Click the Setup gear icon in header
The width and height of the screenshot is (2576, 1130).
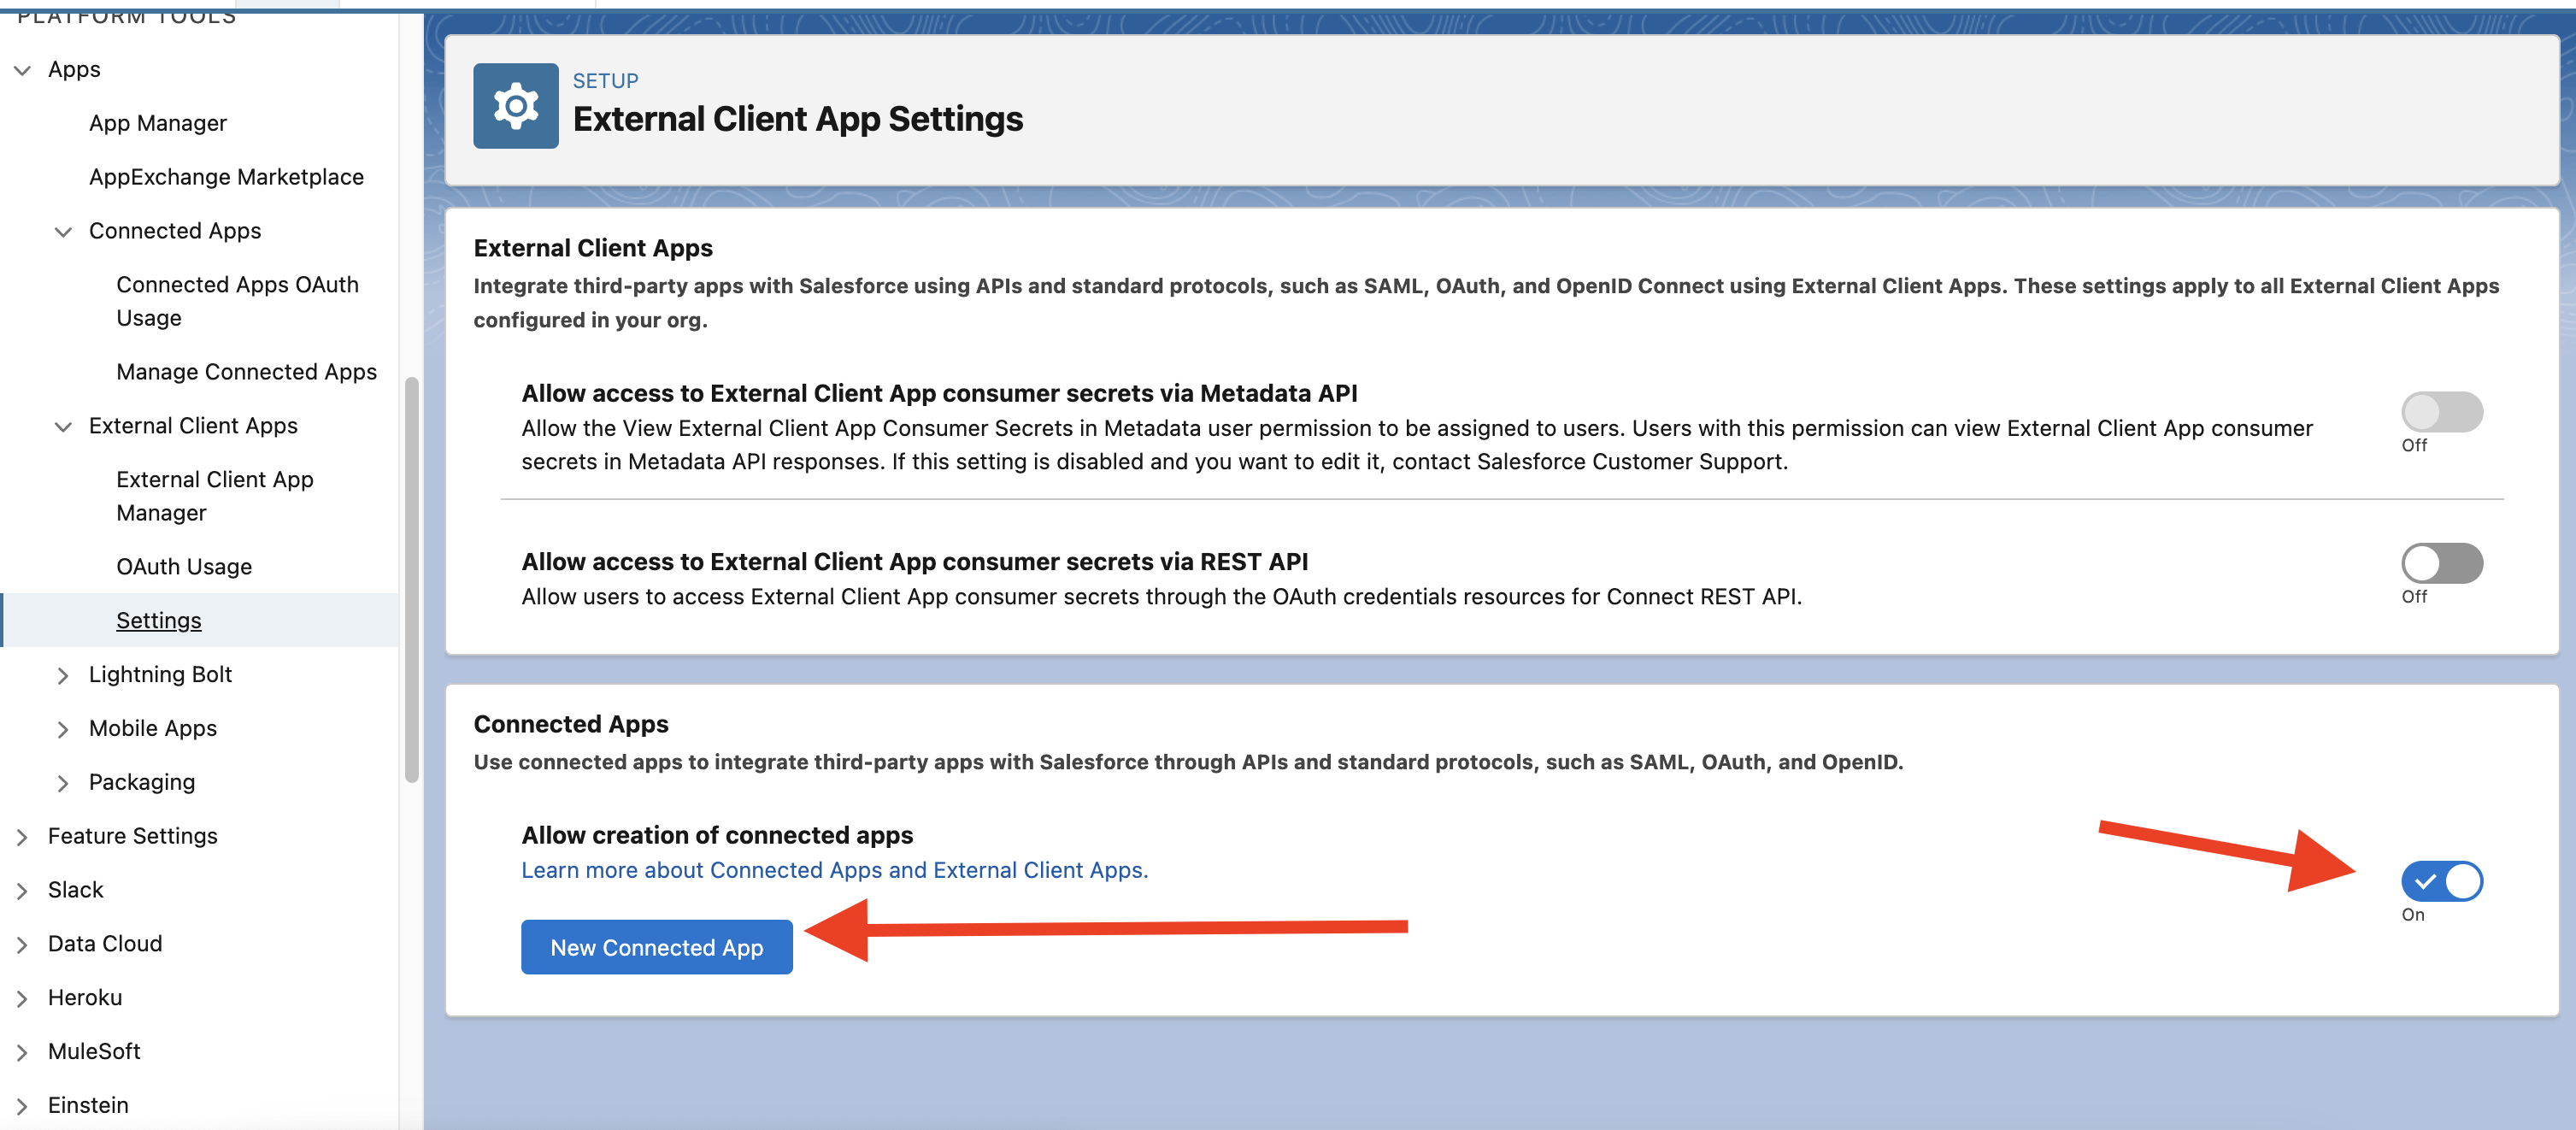[x=515, y=106]
